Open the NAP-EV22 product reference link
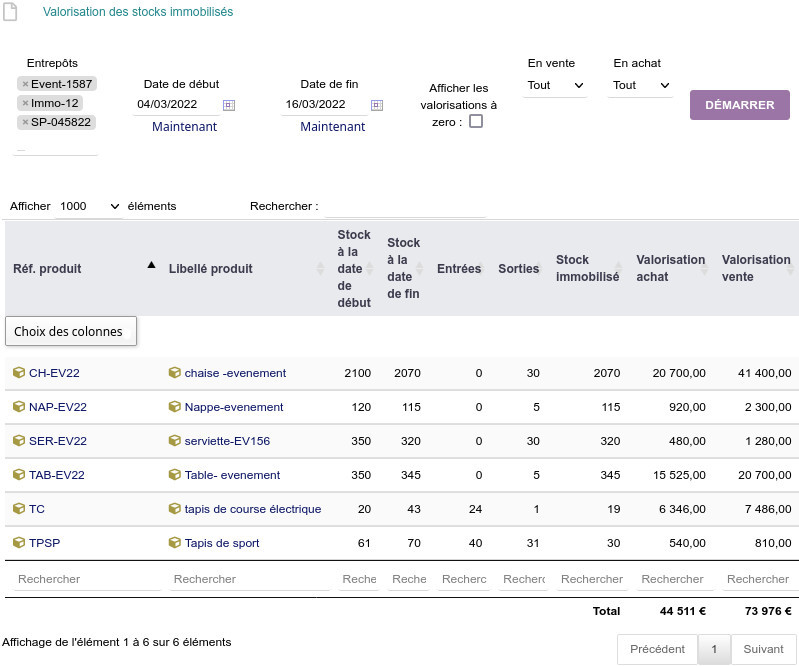This screenshot has height=666, width=799. (57, 407)
